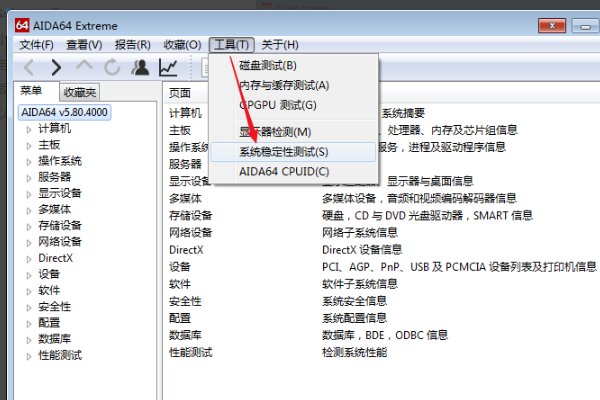Switch to the 收藏夹 tab
This screenshot has width=600, height=400.
click(x=80, y=92)
